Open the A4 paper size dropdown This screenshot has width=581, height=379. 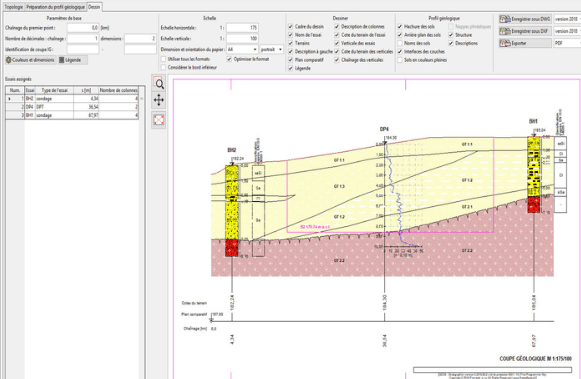(x=242, y=49)
